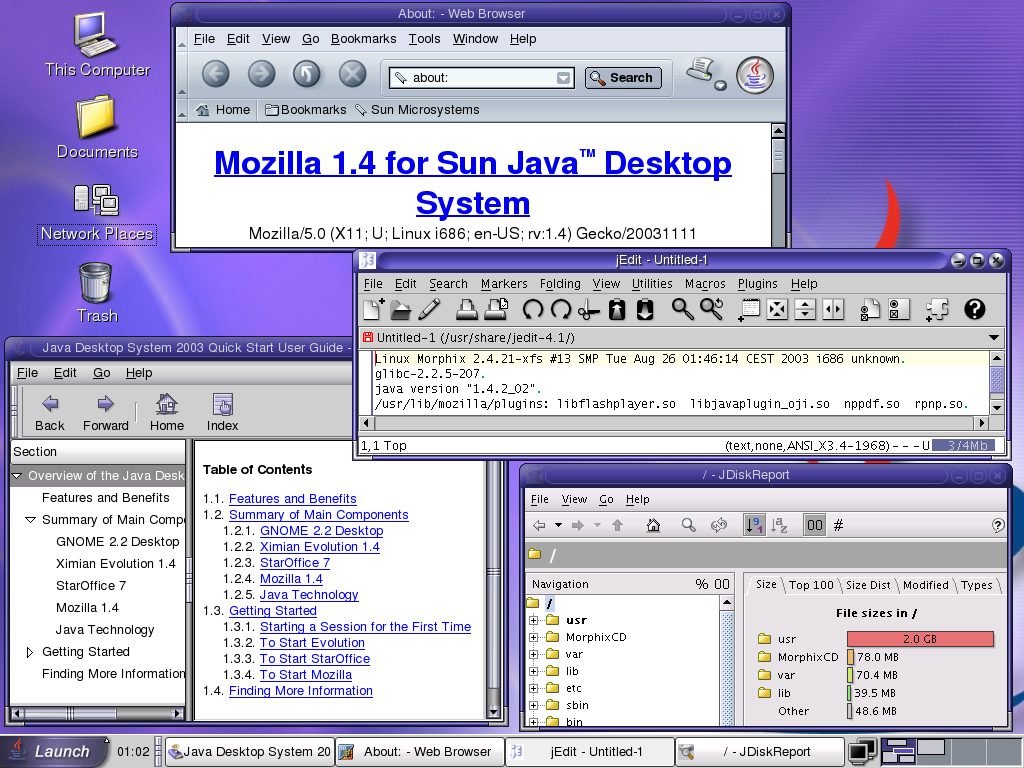Toggle alphabetical sorting in JDiskReport
Screen dimensions: 1024x768
click(779, 525)
